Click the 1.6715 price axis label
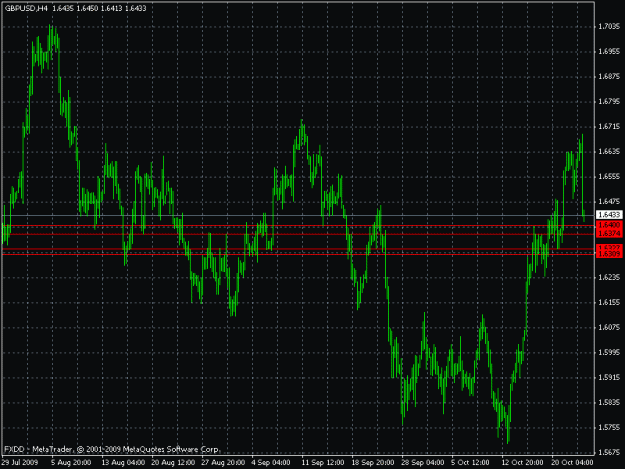Screen dimensions: 625x469 (609, 127)
